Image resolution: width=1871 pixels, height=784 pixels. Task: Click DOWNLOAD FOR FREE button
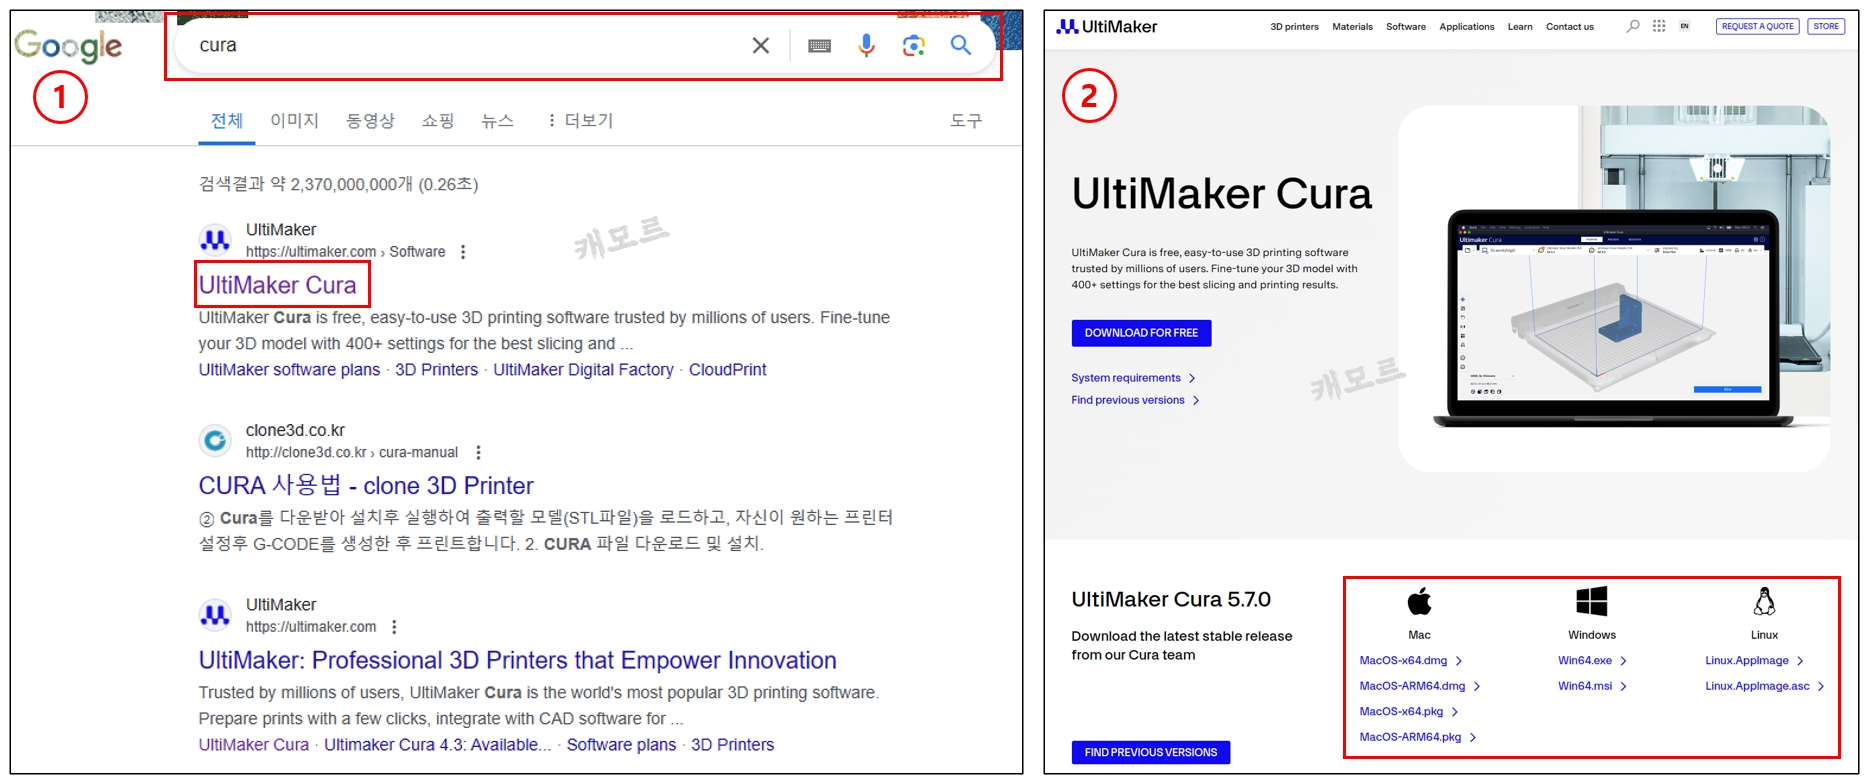pos(1141,333)
